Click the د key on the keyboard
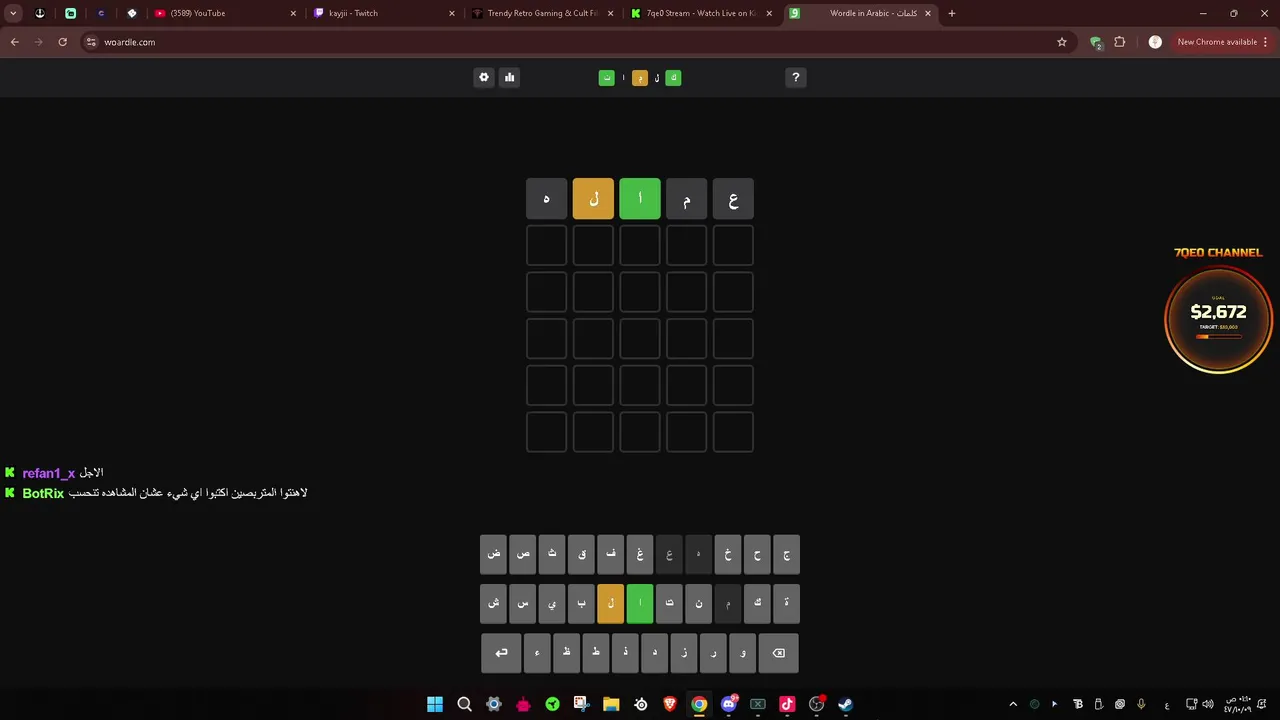Screen dimensions: 1280x720 [655, 653]
